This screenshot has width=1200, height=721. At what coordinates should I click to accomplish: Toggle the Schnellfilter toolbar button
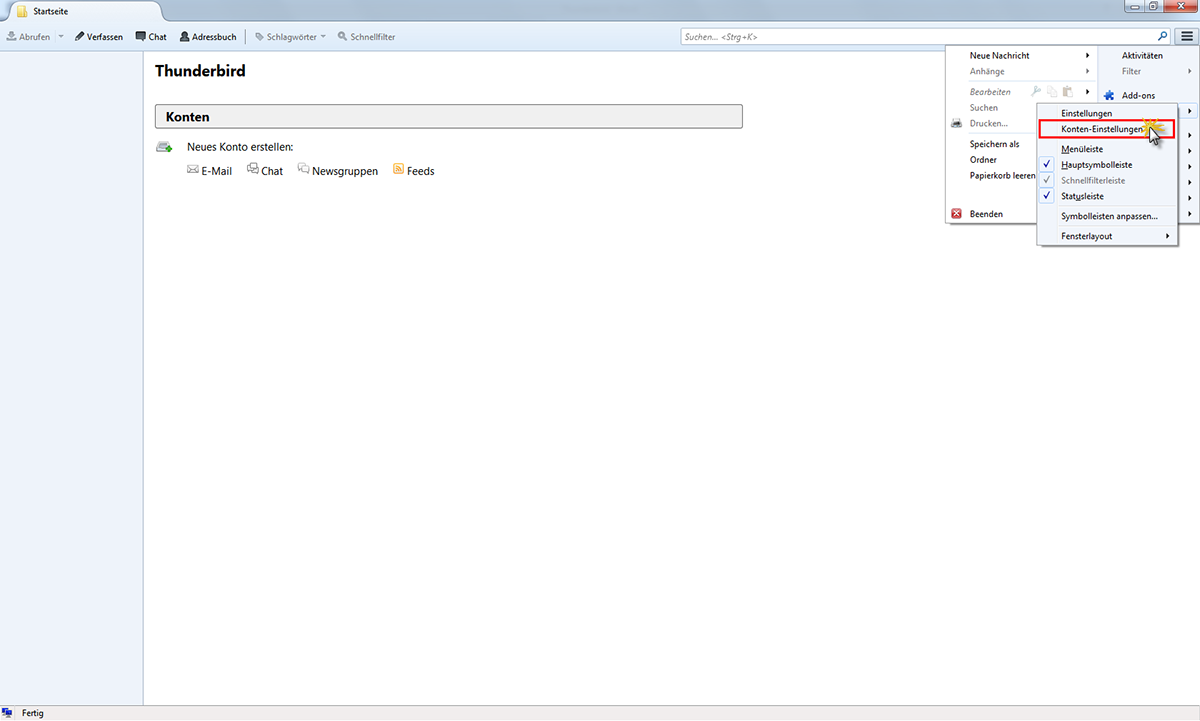pyautogui.click(x=367, y=37)
